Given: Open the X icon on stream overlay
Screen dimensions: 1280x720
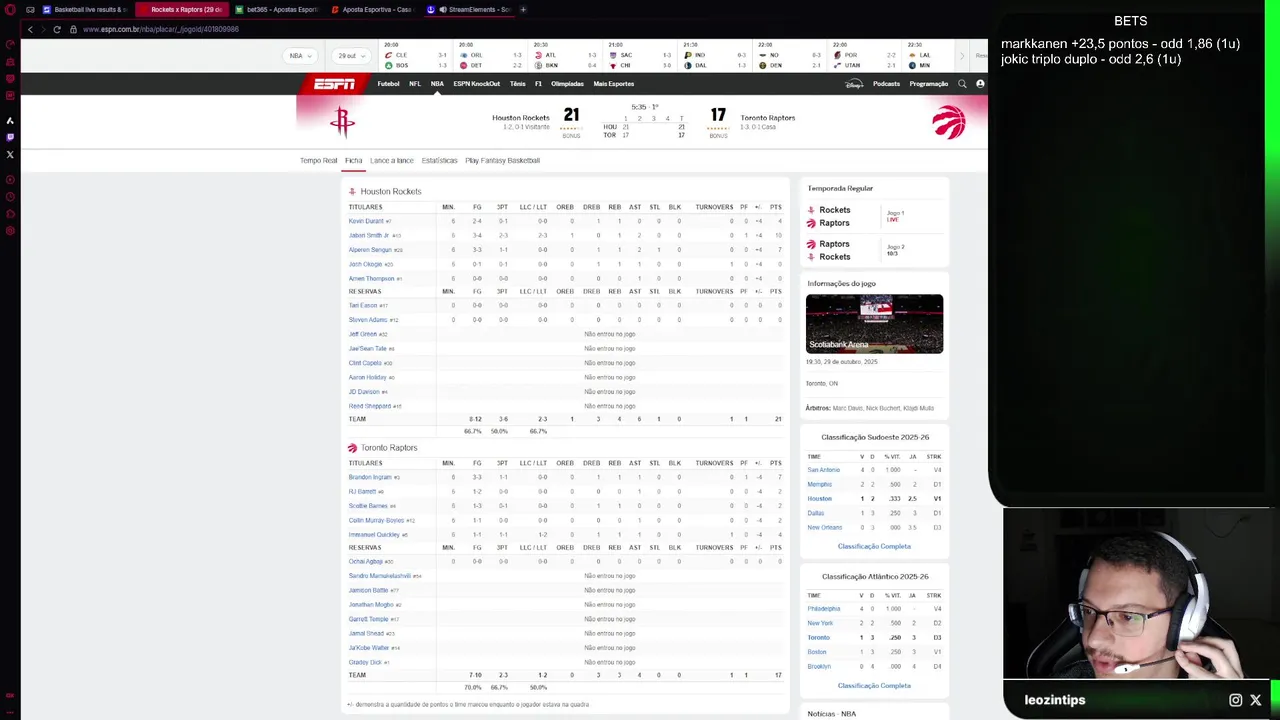Looking at the screenshot, I should tap(1256, 700).
